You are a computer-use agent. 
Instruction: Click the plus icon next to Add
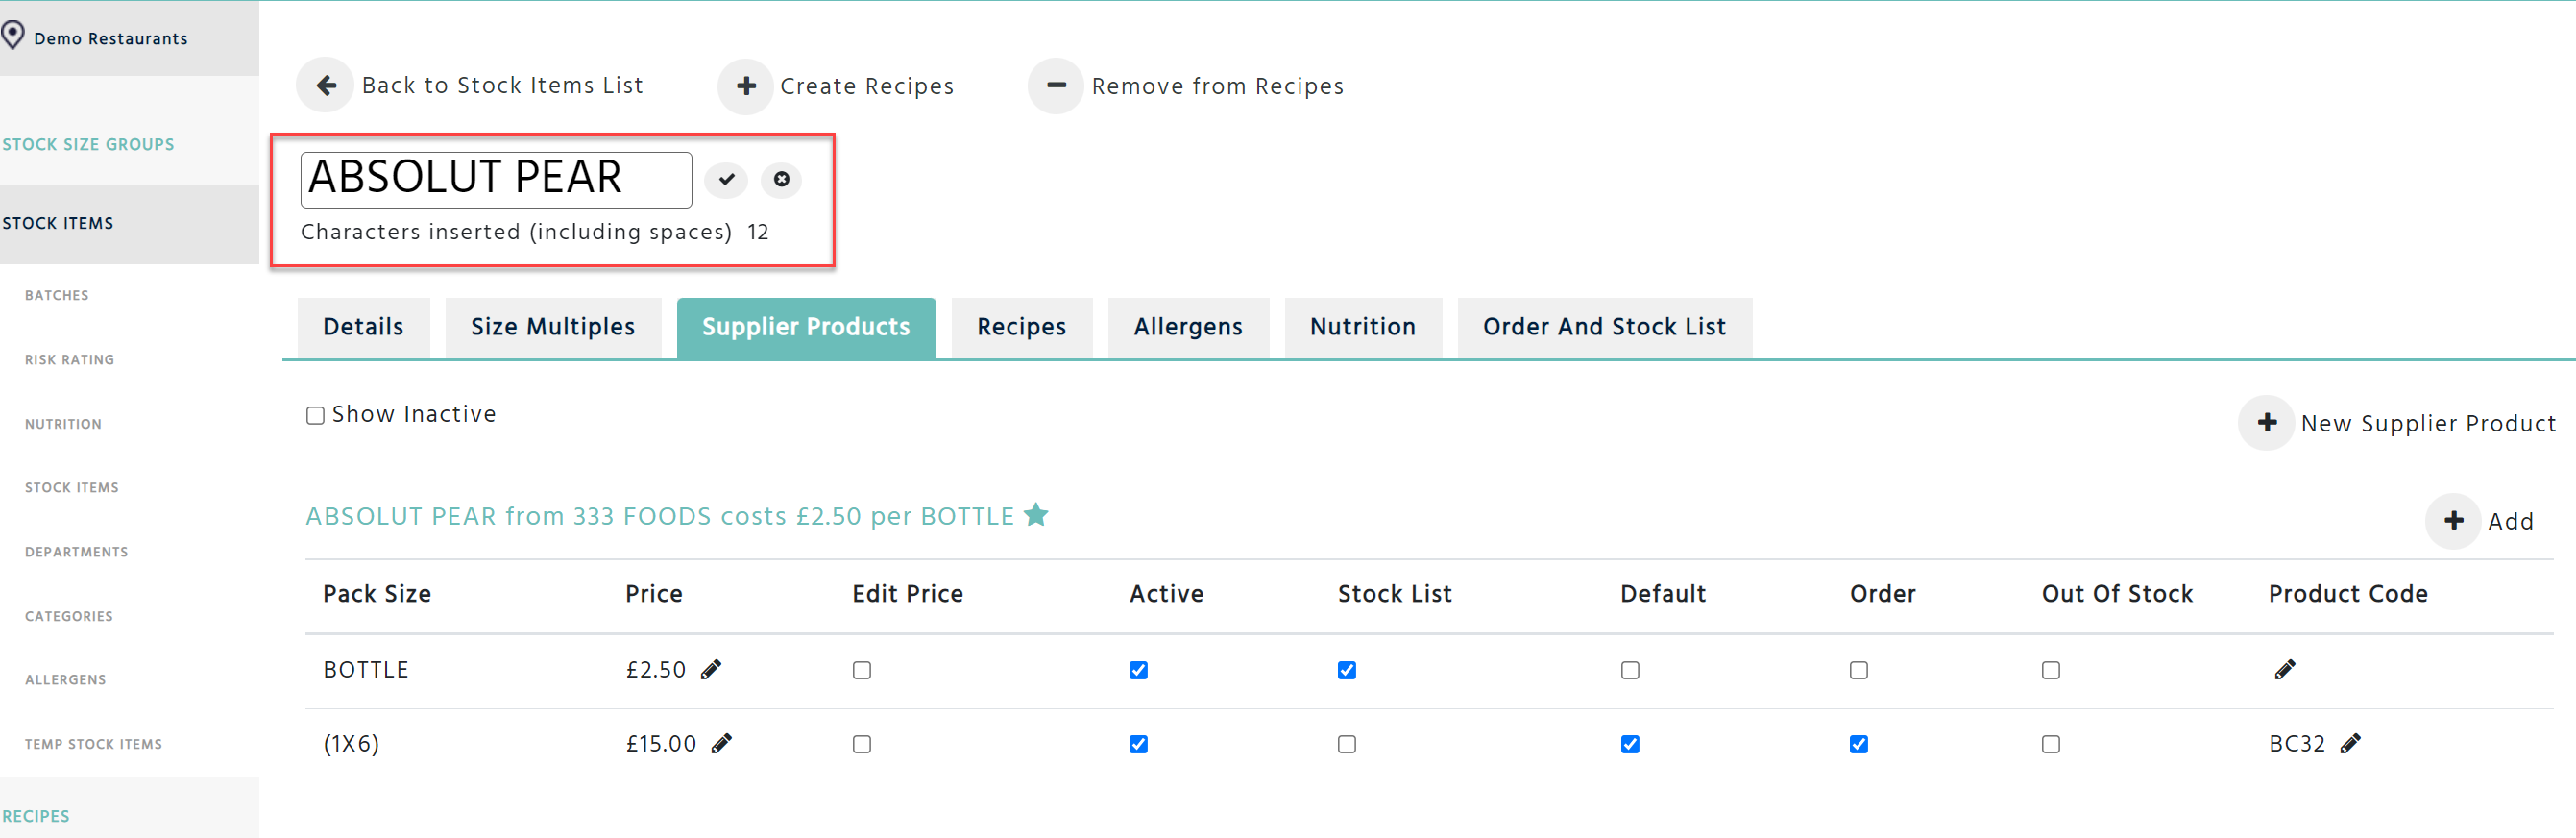(2454, 521)
